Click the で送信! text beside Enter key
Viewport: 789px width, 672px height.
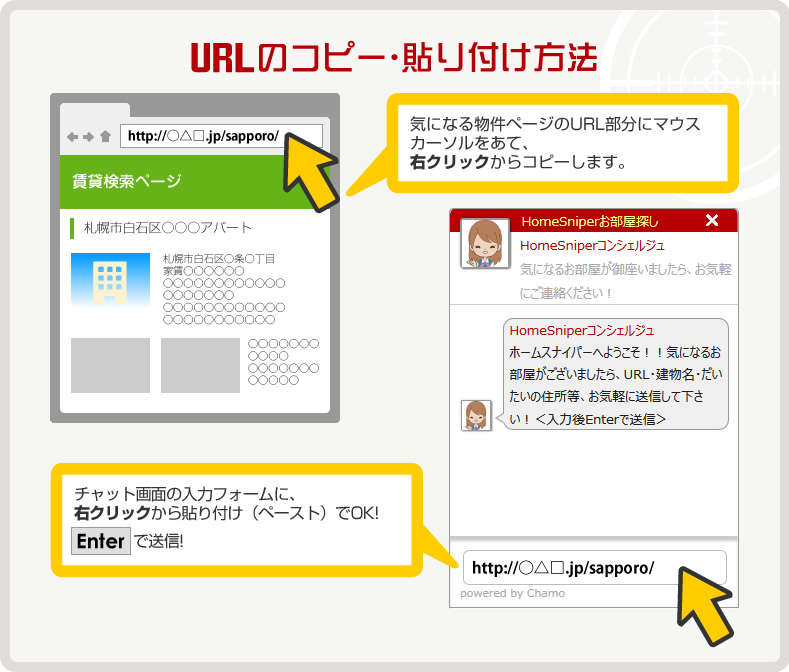point(158,541)
